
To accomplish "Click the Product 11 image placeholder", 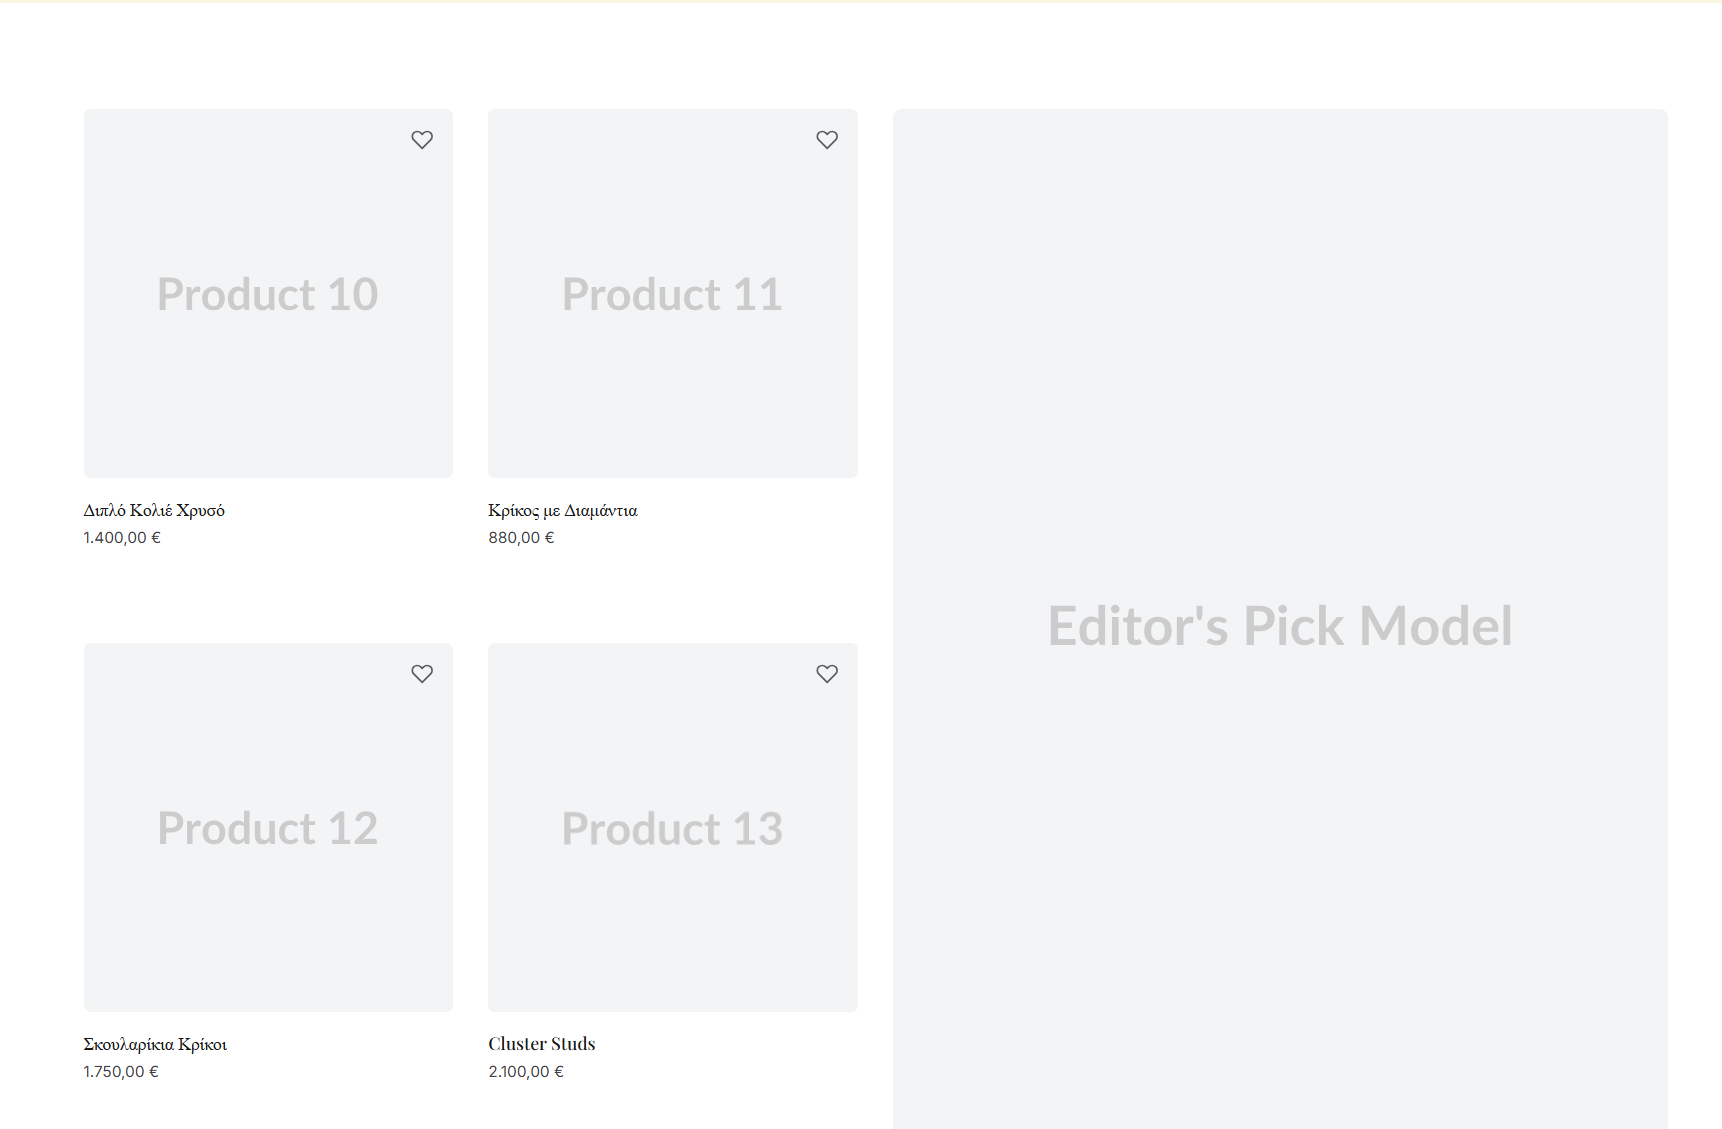I will pyautogui.click(x=672, y=293).
